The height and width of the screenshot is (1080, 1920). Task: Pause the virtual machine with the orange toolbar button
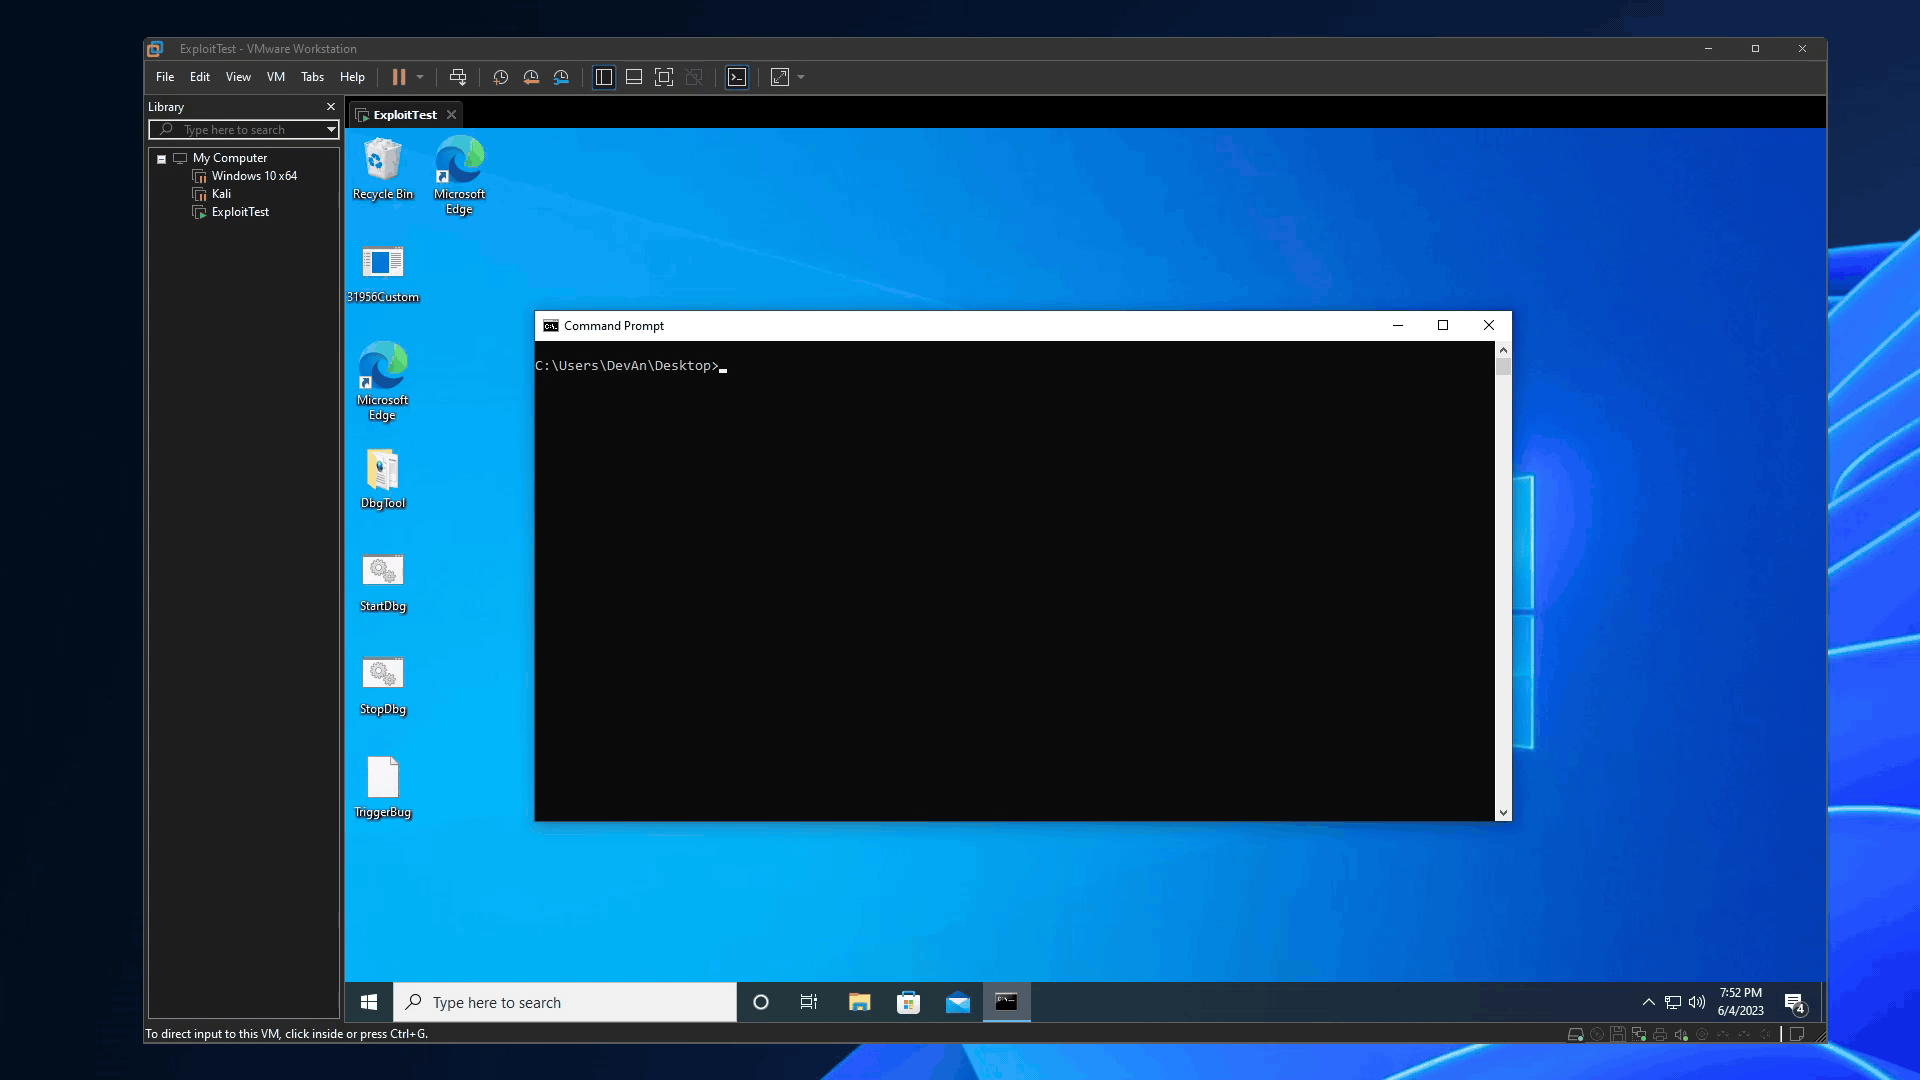[399, 77]
